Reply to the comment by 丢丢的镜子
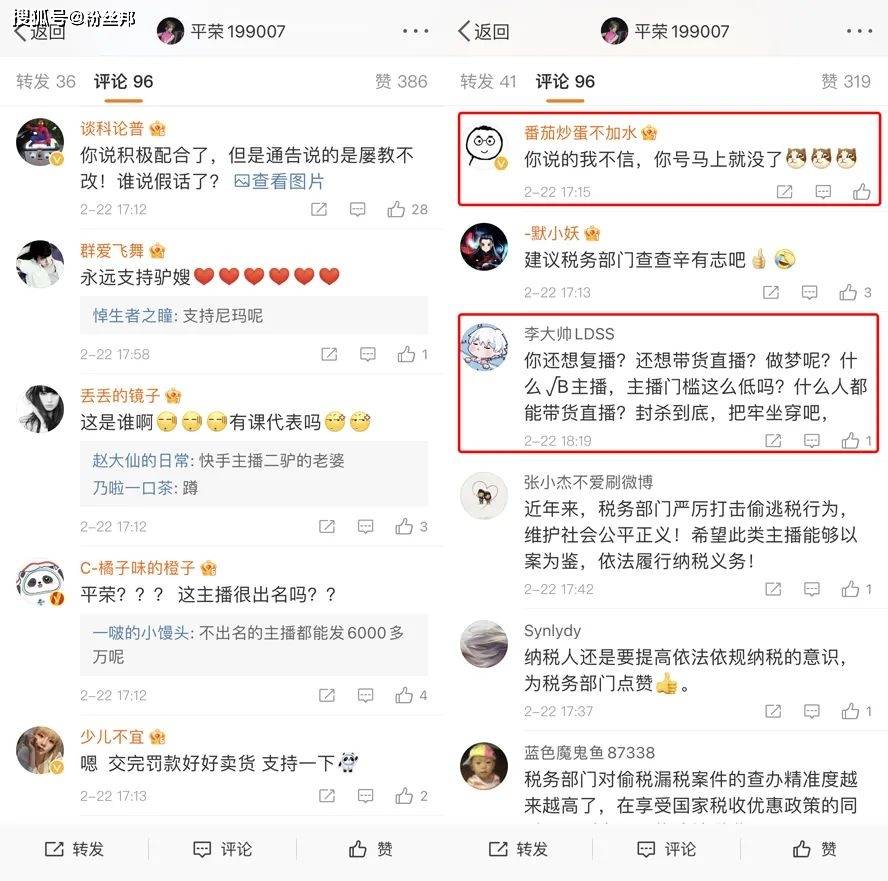This screenshot has height=881, width=888. coord(365,527)
